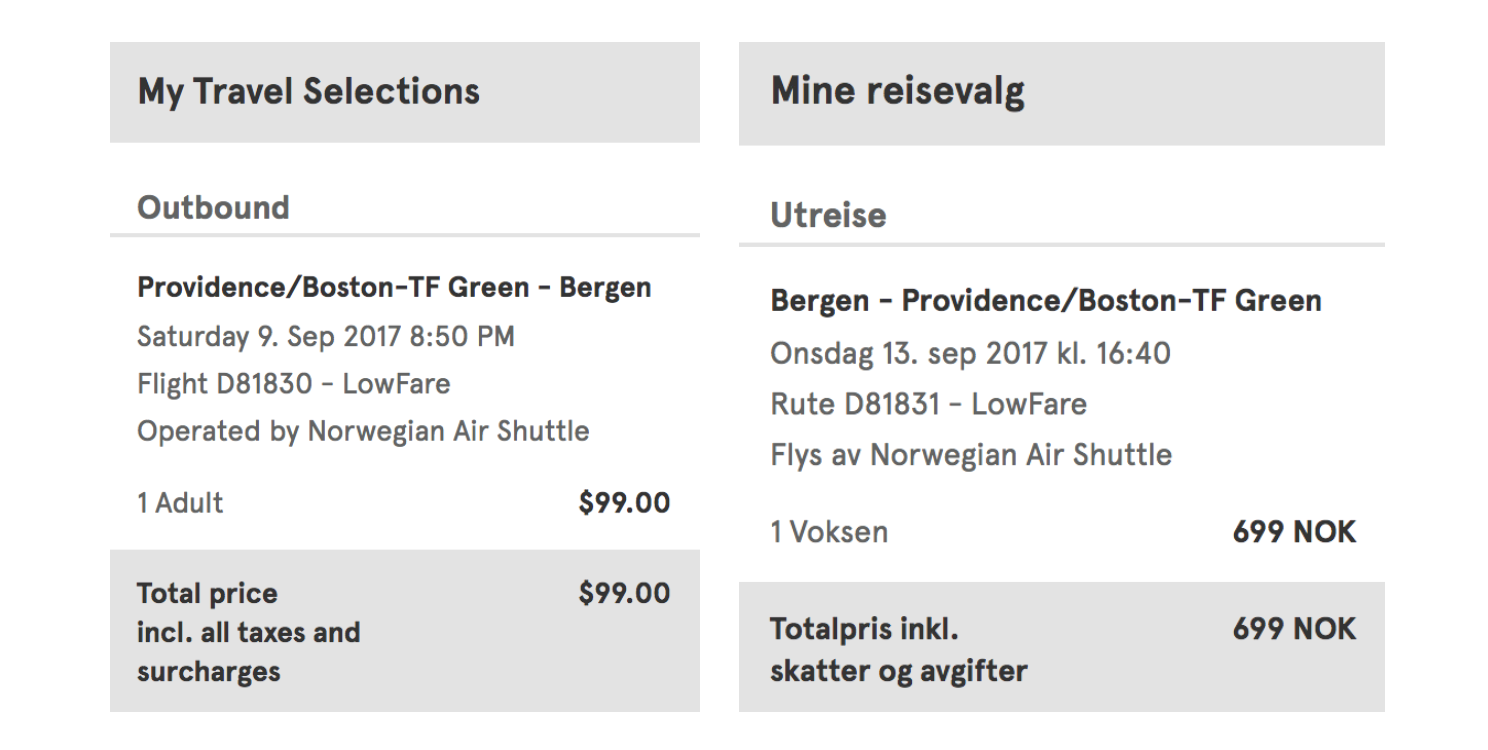
Task: Click the "1 Adult" passenger label
Action: pos(180,503)
